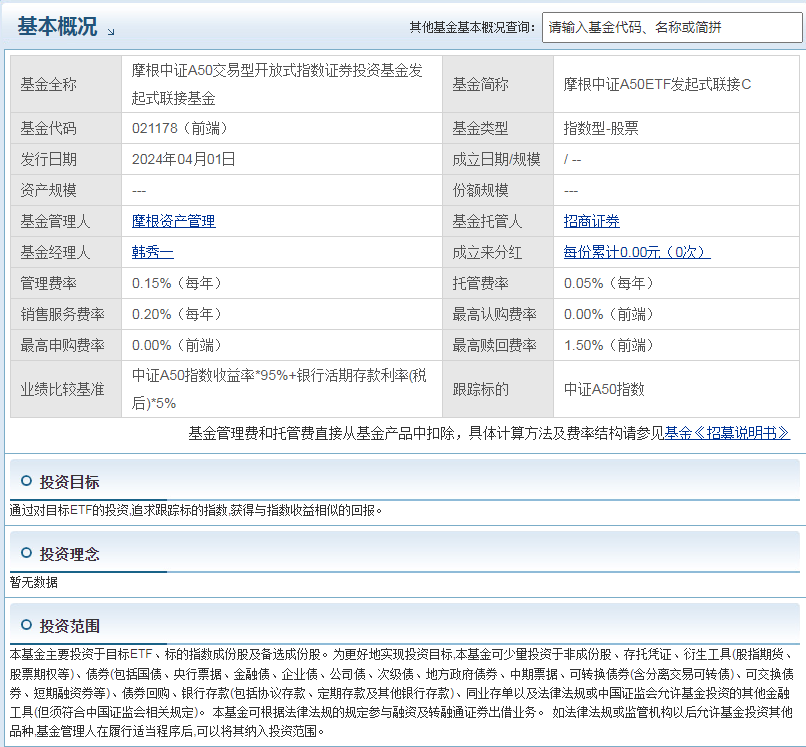This screenshot has width=806, height=747.
Task: Click the 成立来分红 label cell
Action: [x=498, y=252]
